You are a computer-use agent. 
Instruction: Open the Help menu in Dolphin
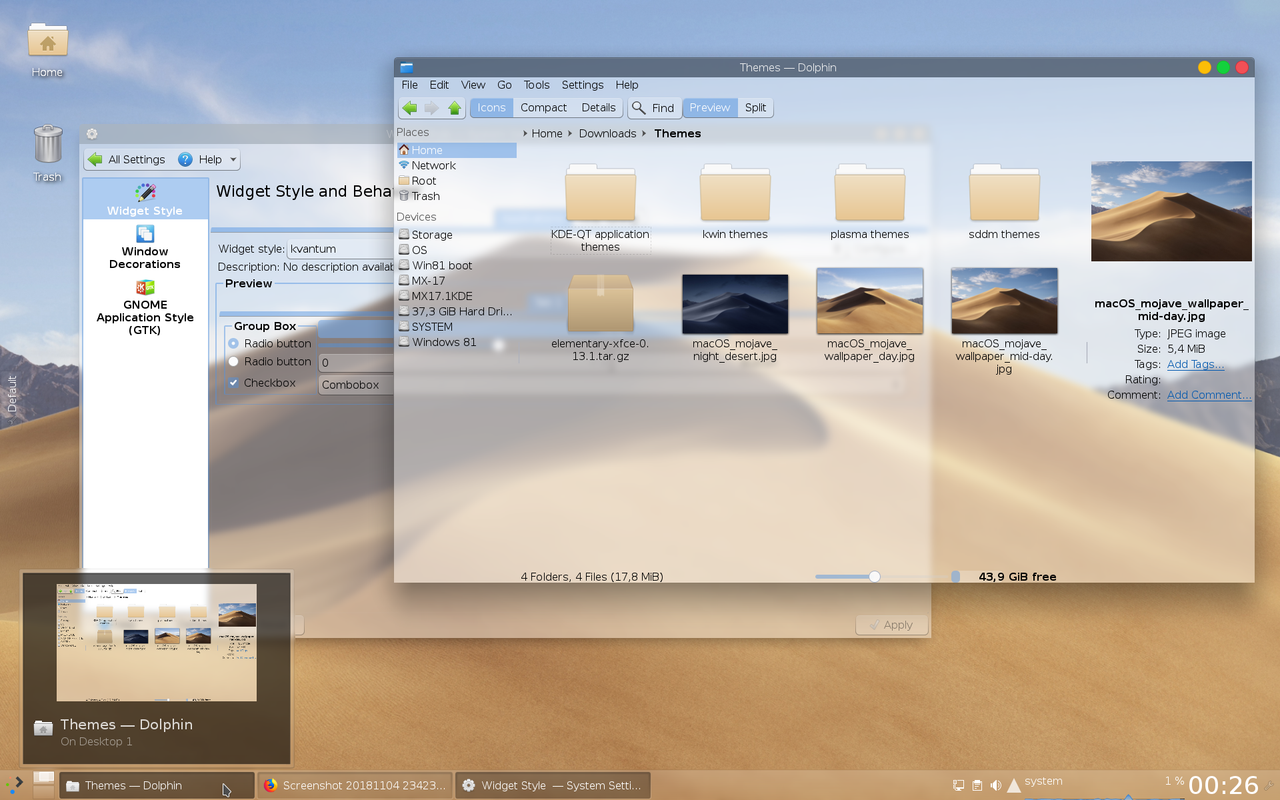click(x=627, y=85)
